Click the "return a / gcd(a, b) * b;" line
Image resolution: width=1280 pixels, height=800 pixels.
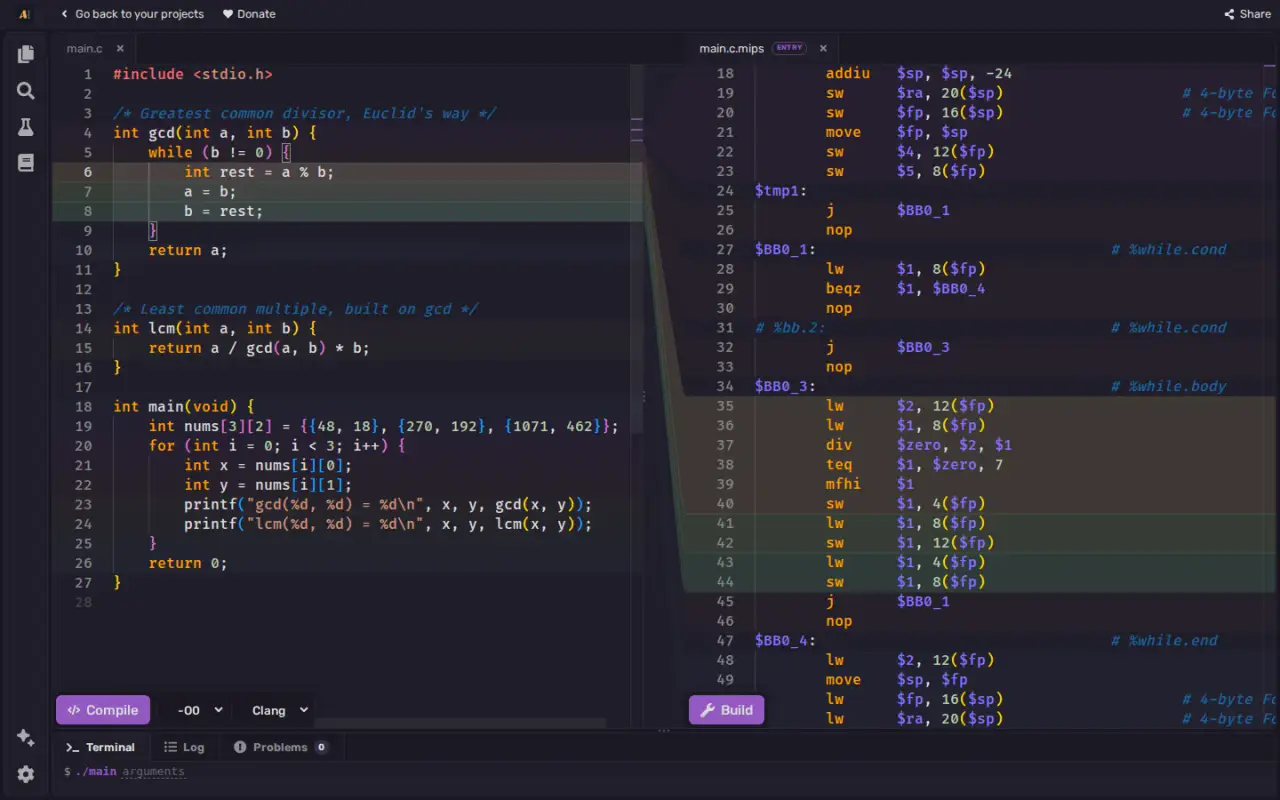pyautogui.click(x=259, y=348)
